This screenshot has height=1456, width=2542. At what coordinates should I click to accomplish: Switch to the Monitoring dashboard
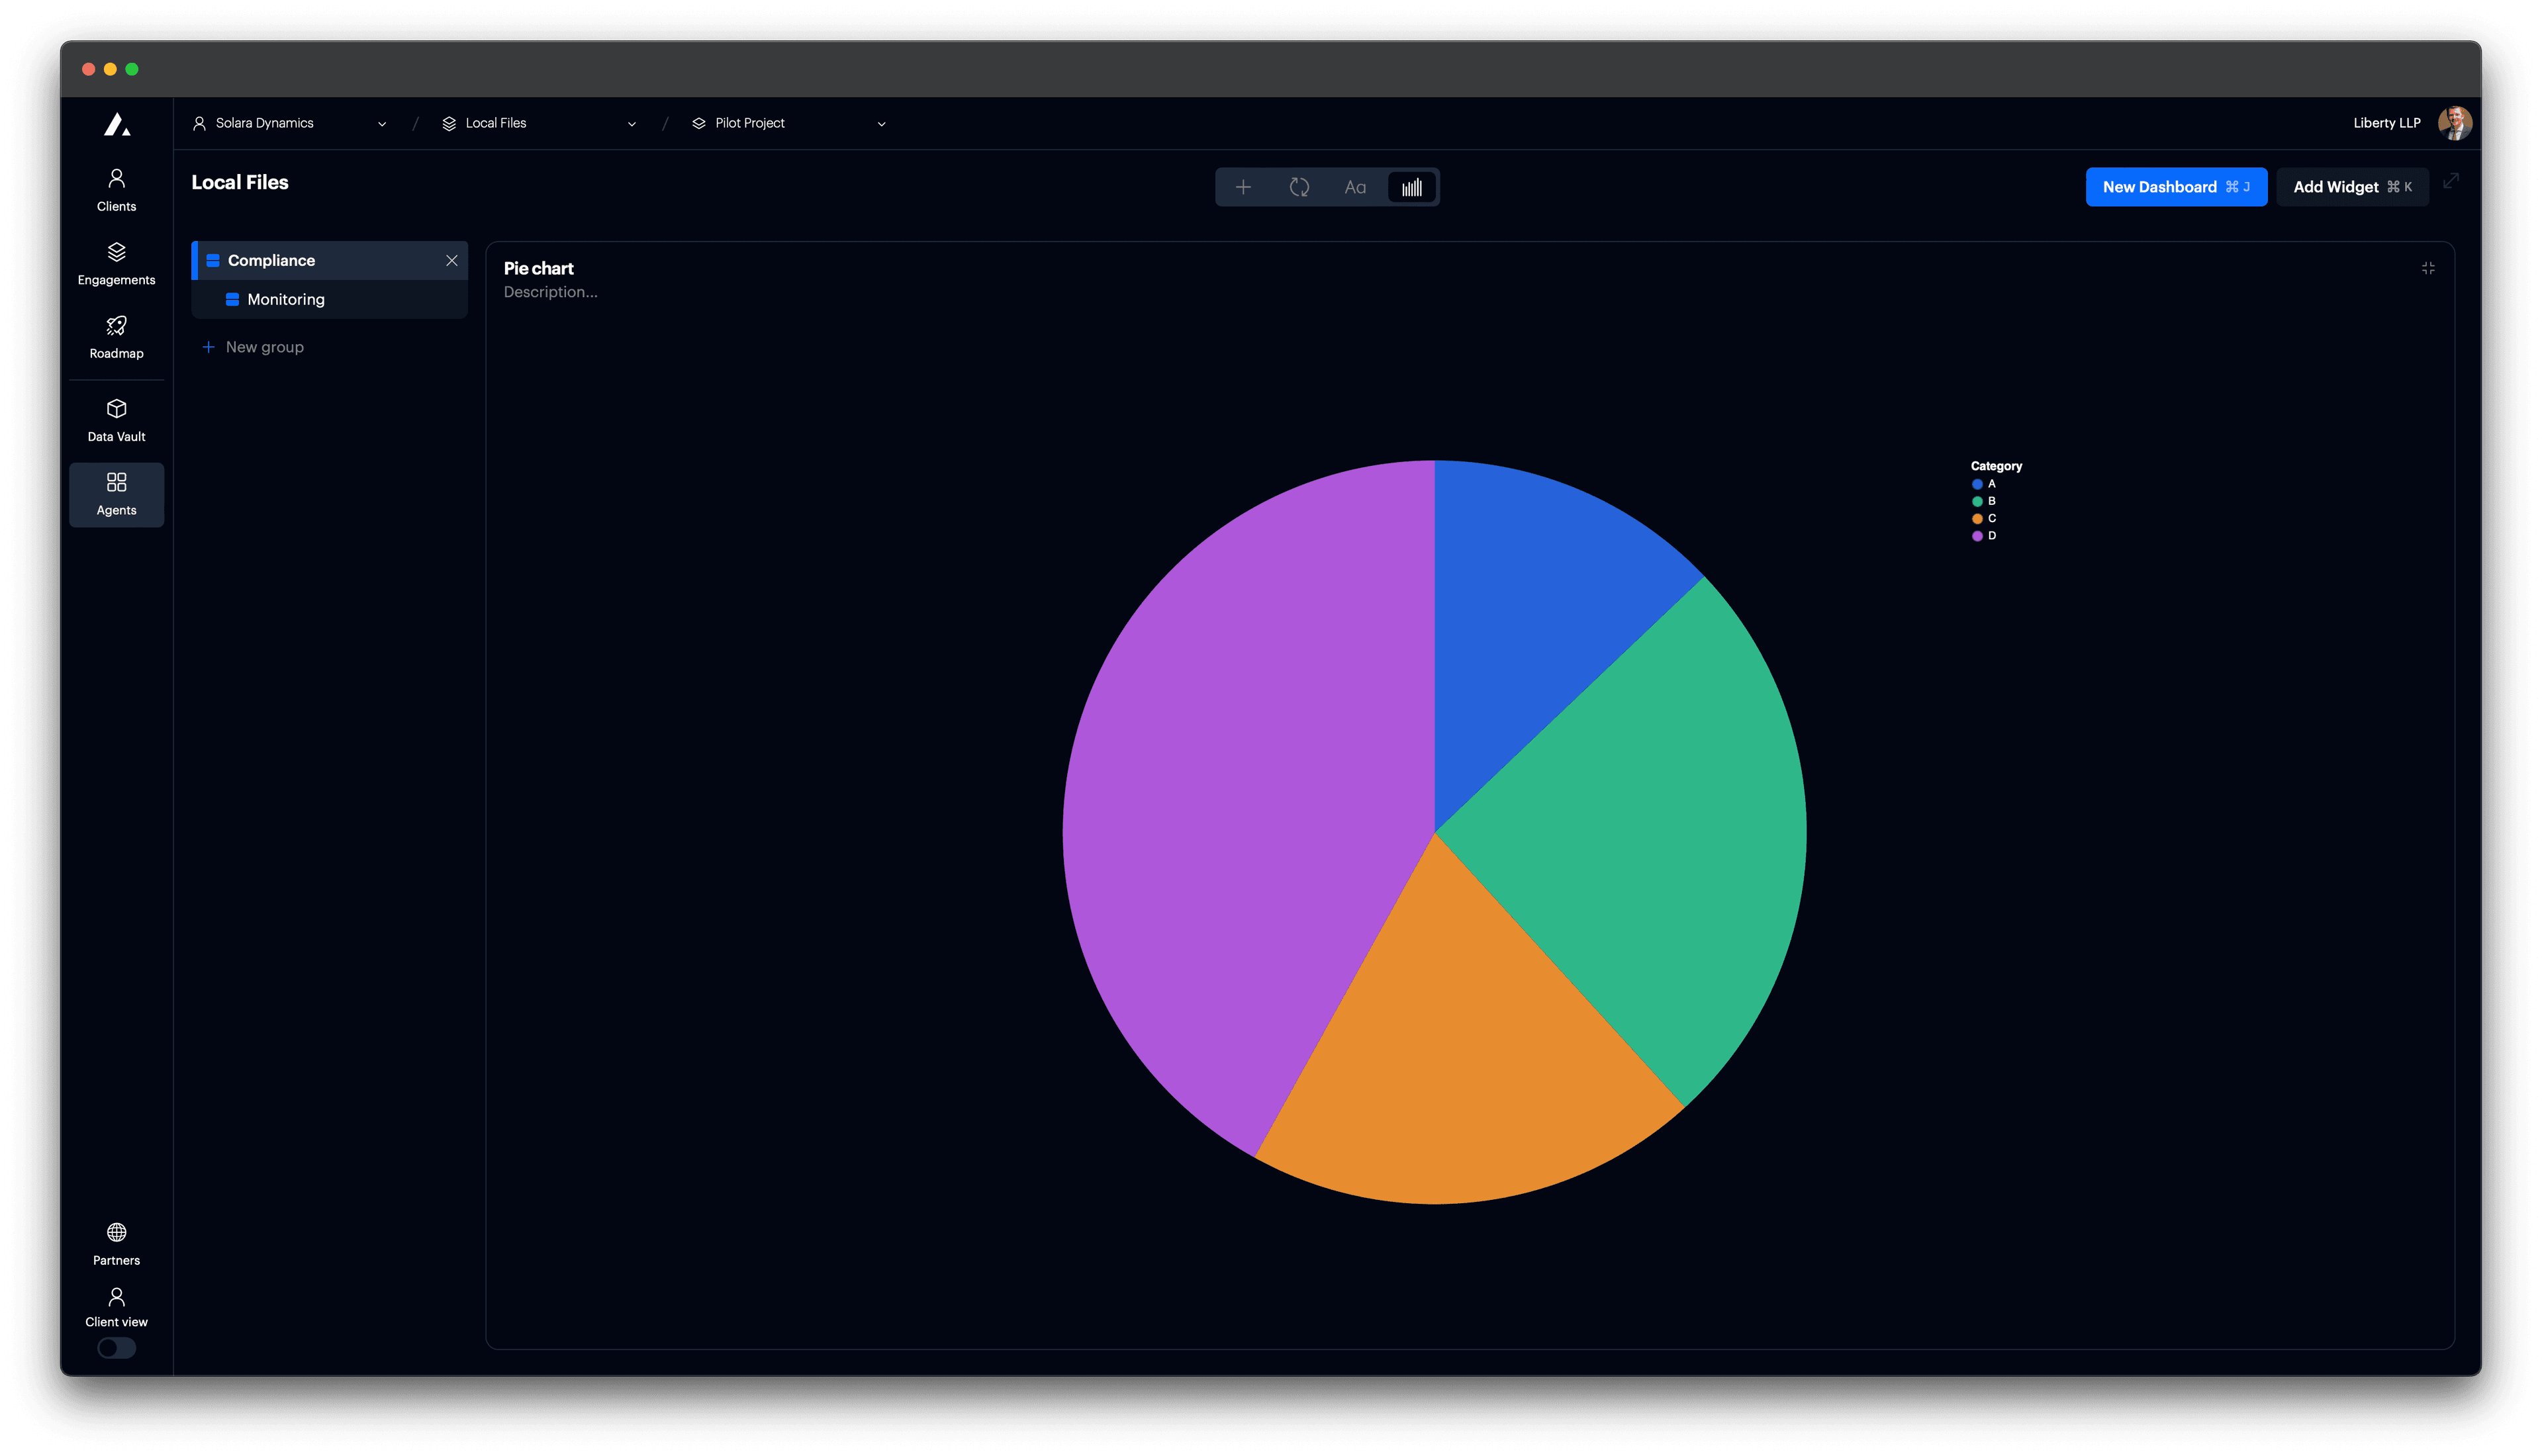click(286, 298)
